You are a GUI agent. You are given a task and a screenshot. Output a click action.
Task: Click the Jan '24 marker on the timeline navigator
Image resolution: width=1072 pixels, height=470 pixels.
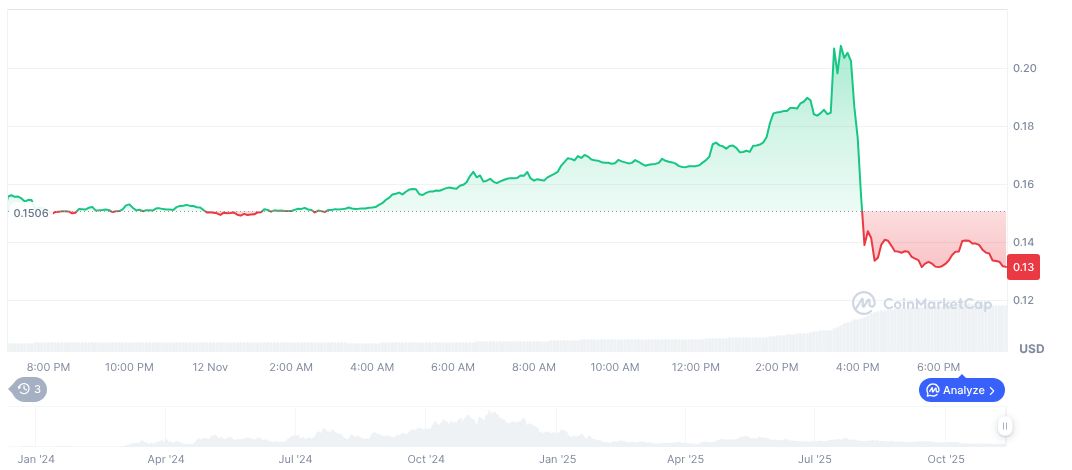coord(34,459)
